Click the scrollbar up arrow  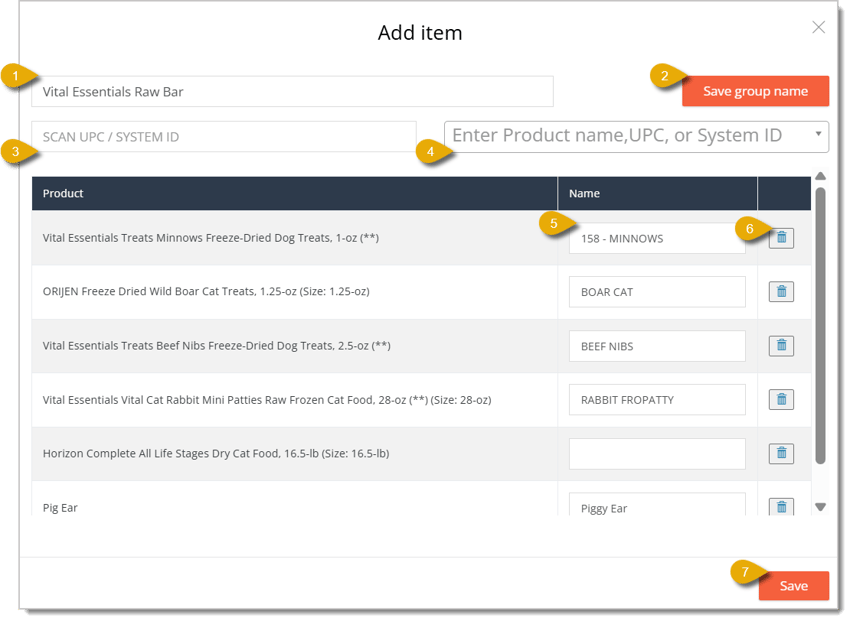coord(820,176)
